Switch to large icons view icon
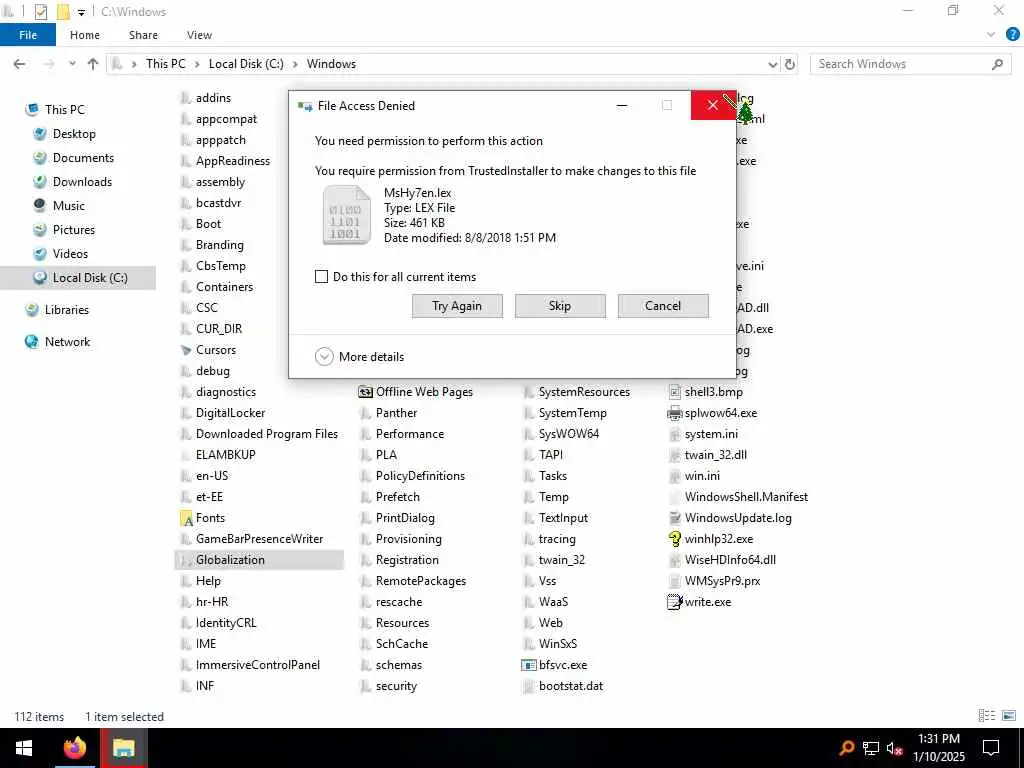 coord(1008,716)
